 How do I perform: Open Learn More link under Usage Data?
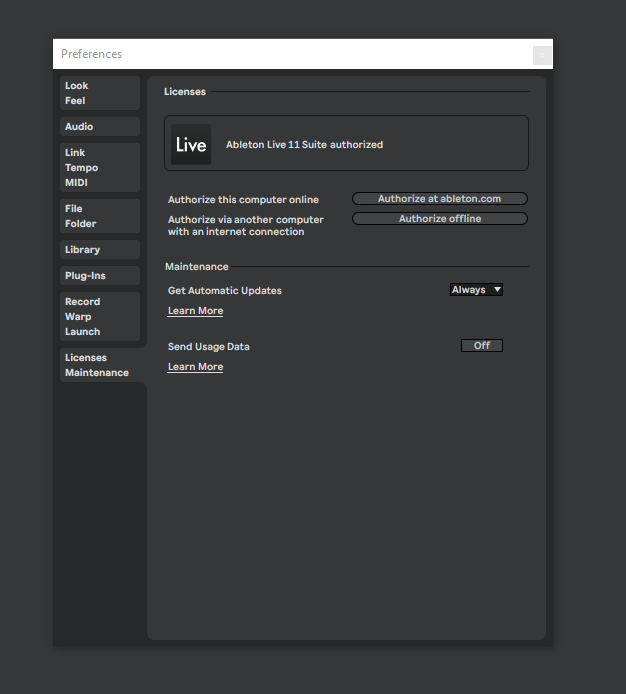click(x=195, y=367)
